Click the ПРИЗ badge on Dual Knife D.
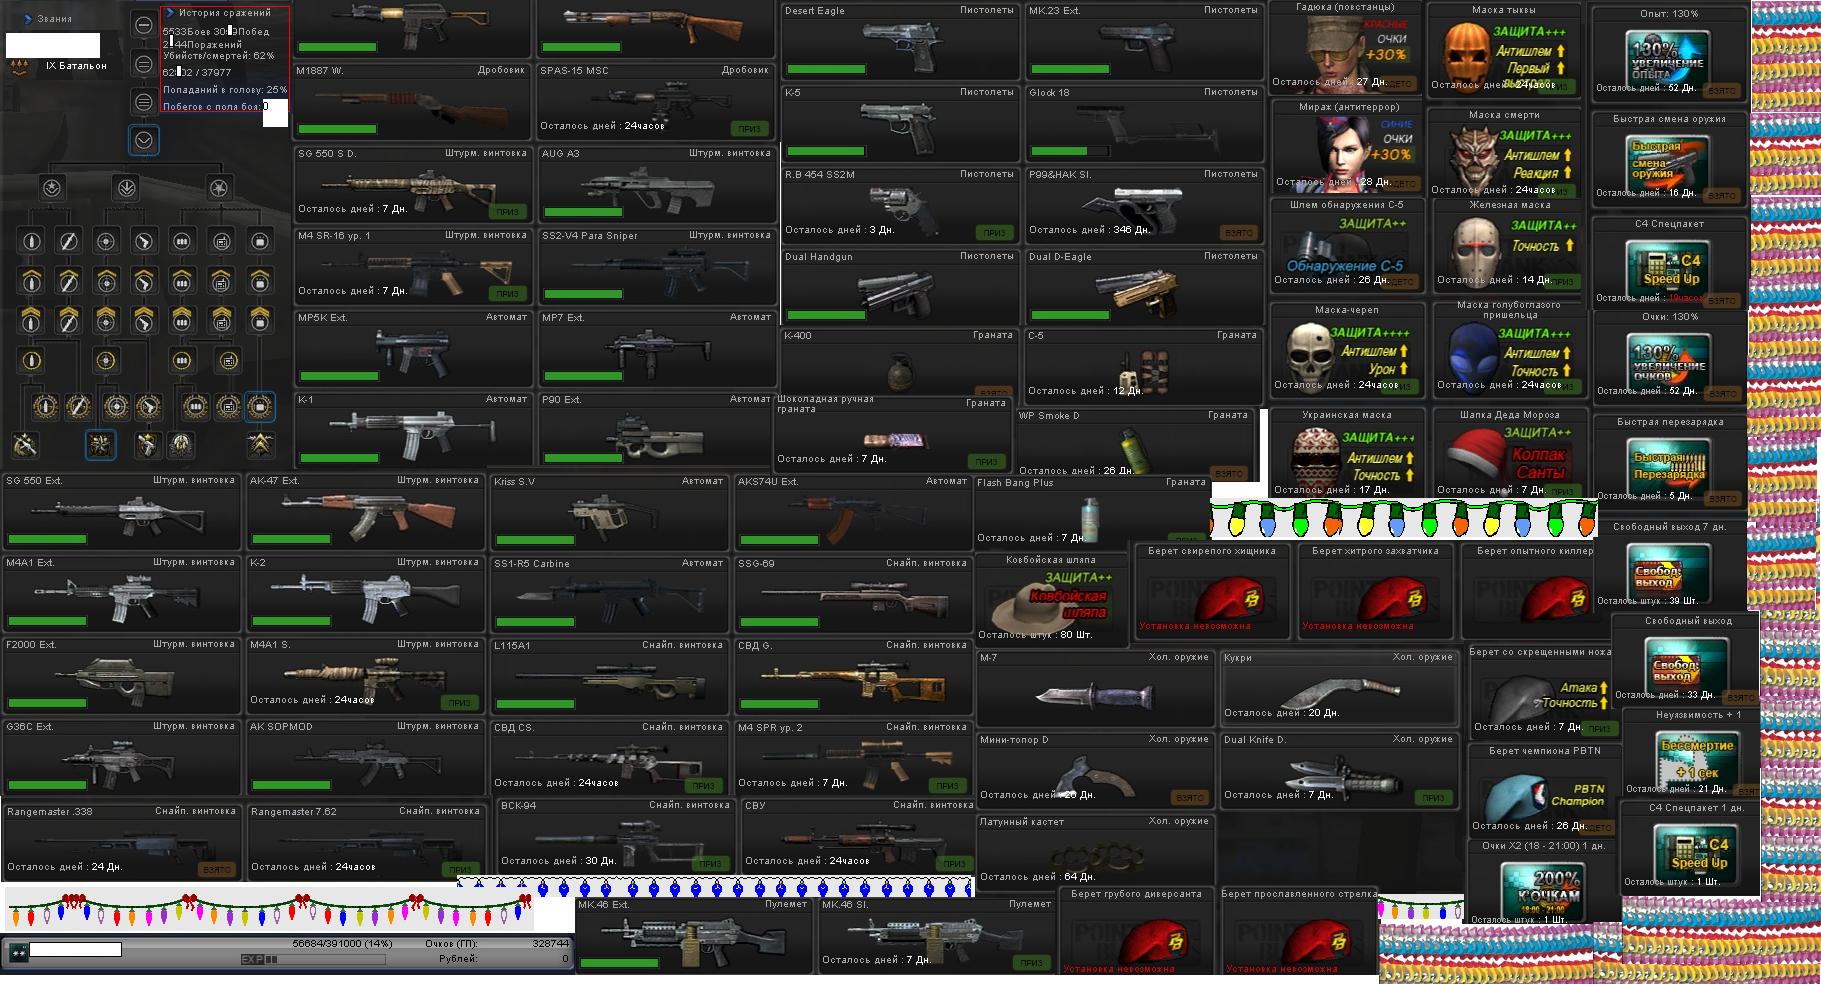 [1433, 798]
